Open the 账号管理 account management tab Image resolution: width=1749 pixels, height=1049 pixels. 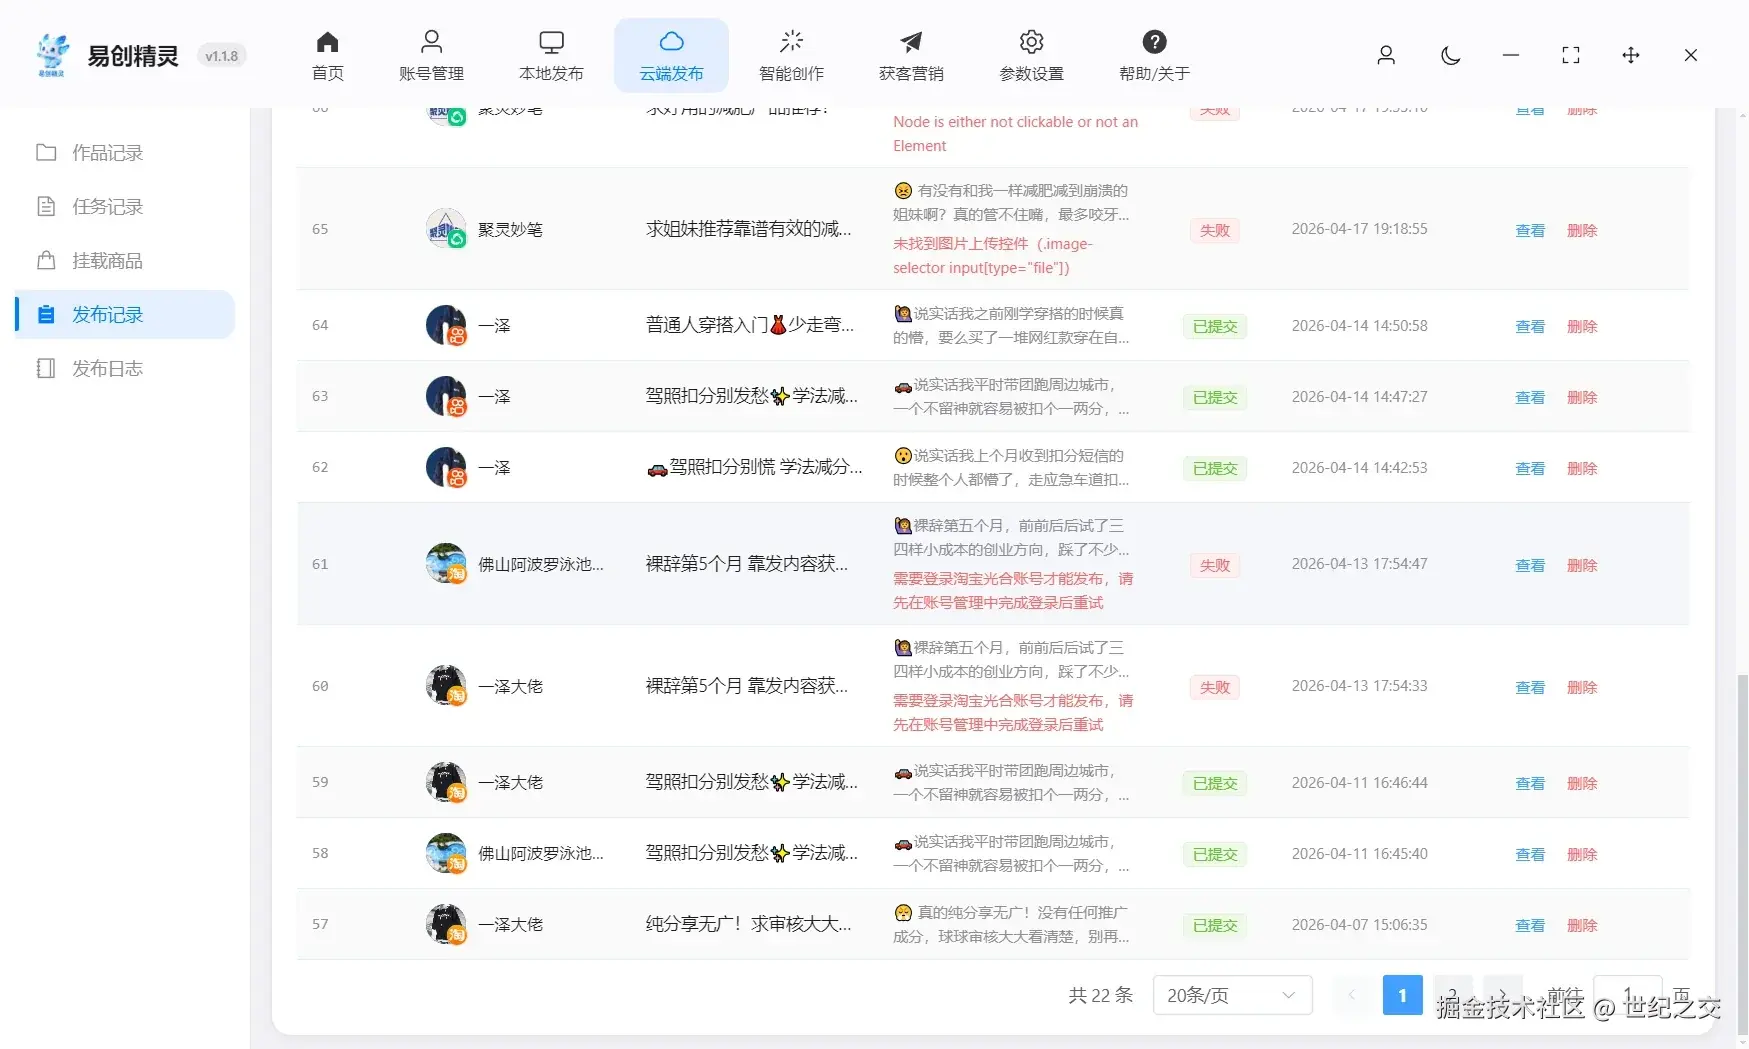(431, 56)
